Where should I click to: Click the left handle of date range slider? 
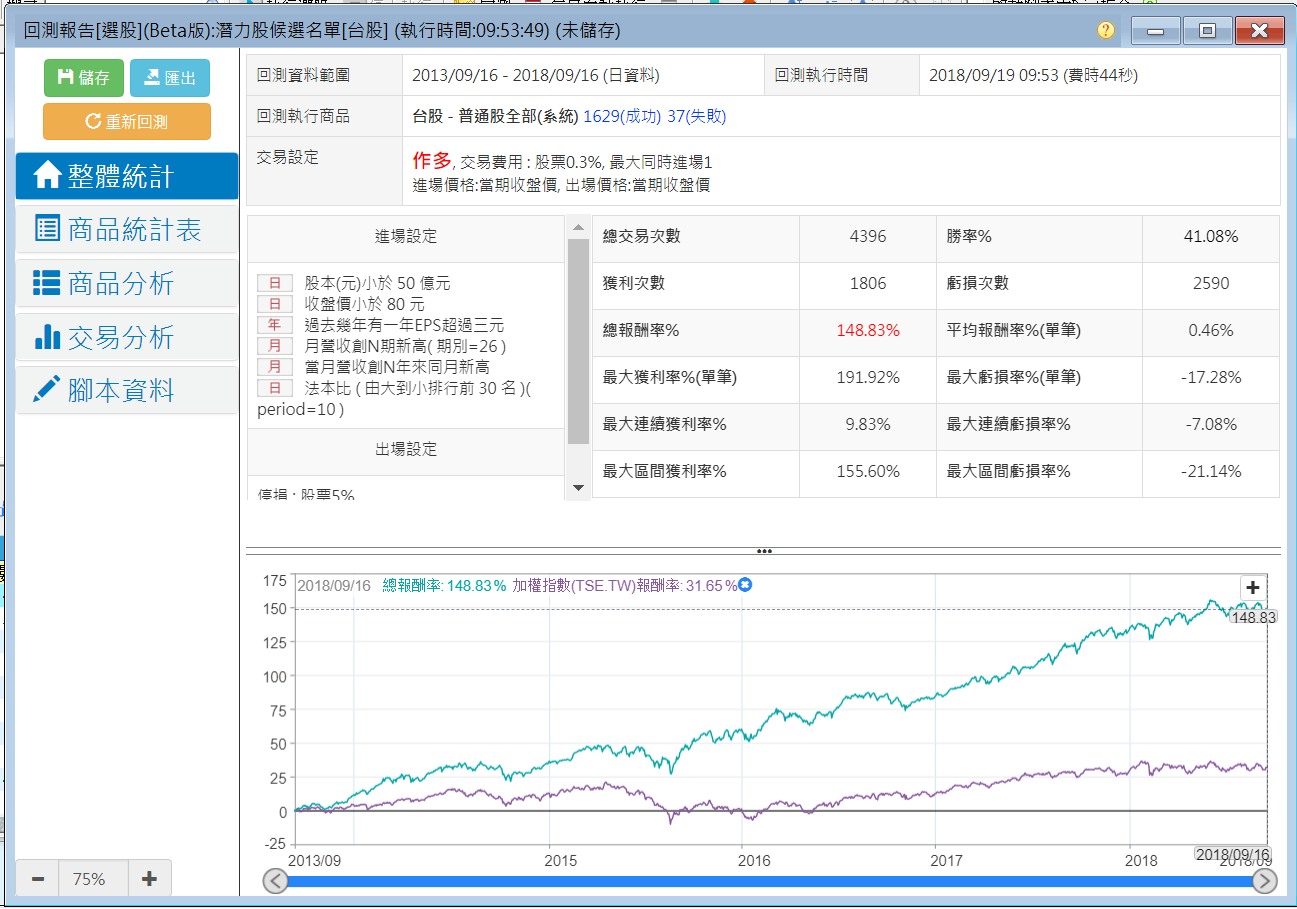click(275, 881)
